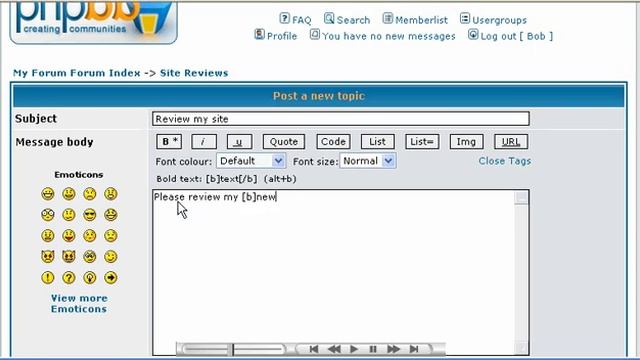Open the Font size dropdown

click(368, 161)
